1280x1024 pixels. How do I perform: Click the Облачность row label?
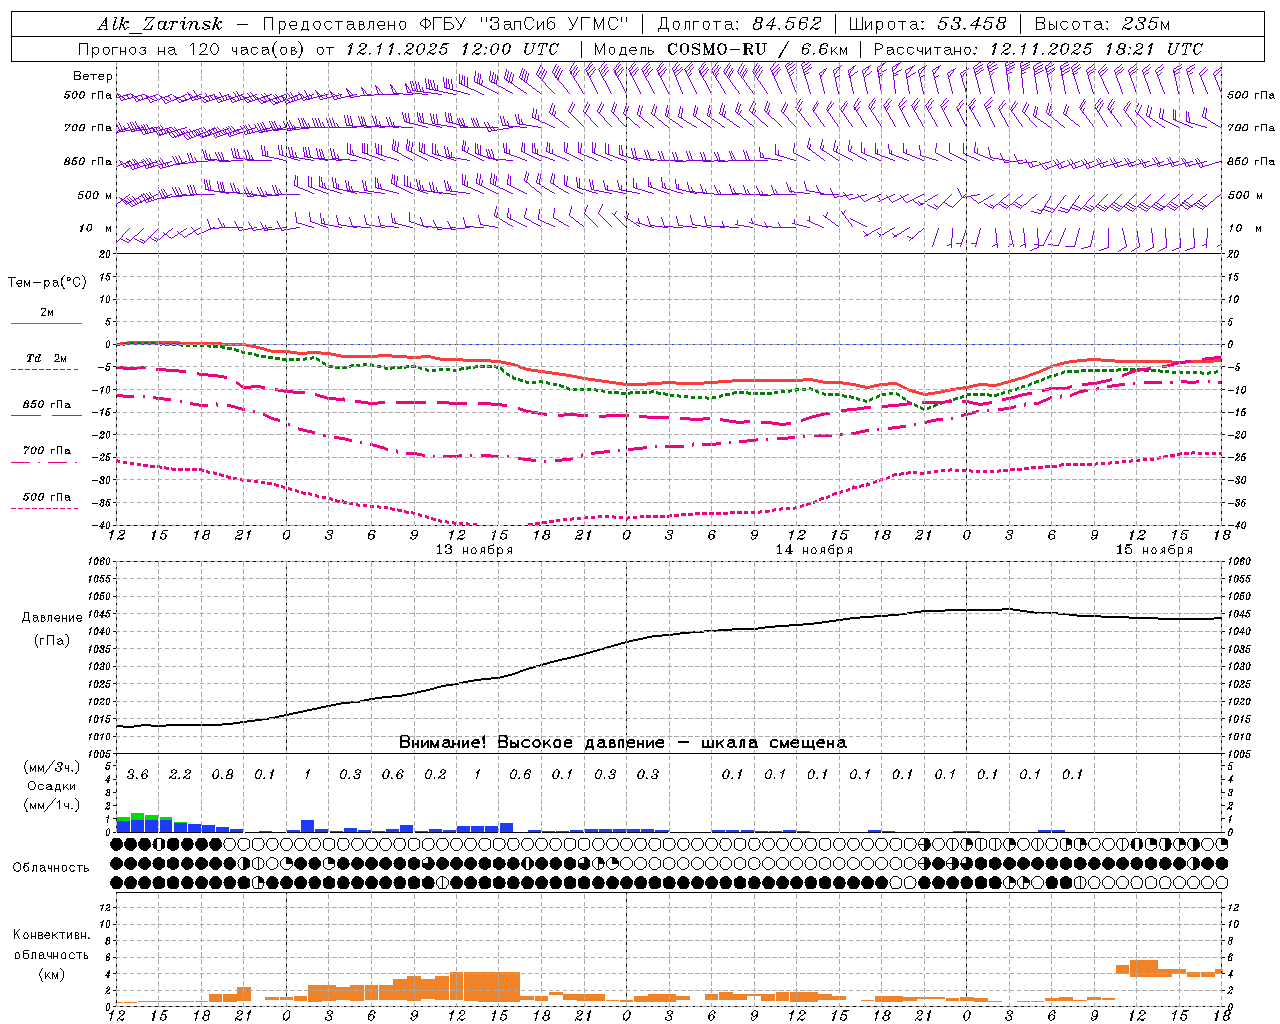[x=50, y=868]
